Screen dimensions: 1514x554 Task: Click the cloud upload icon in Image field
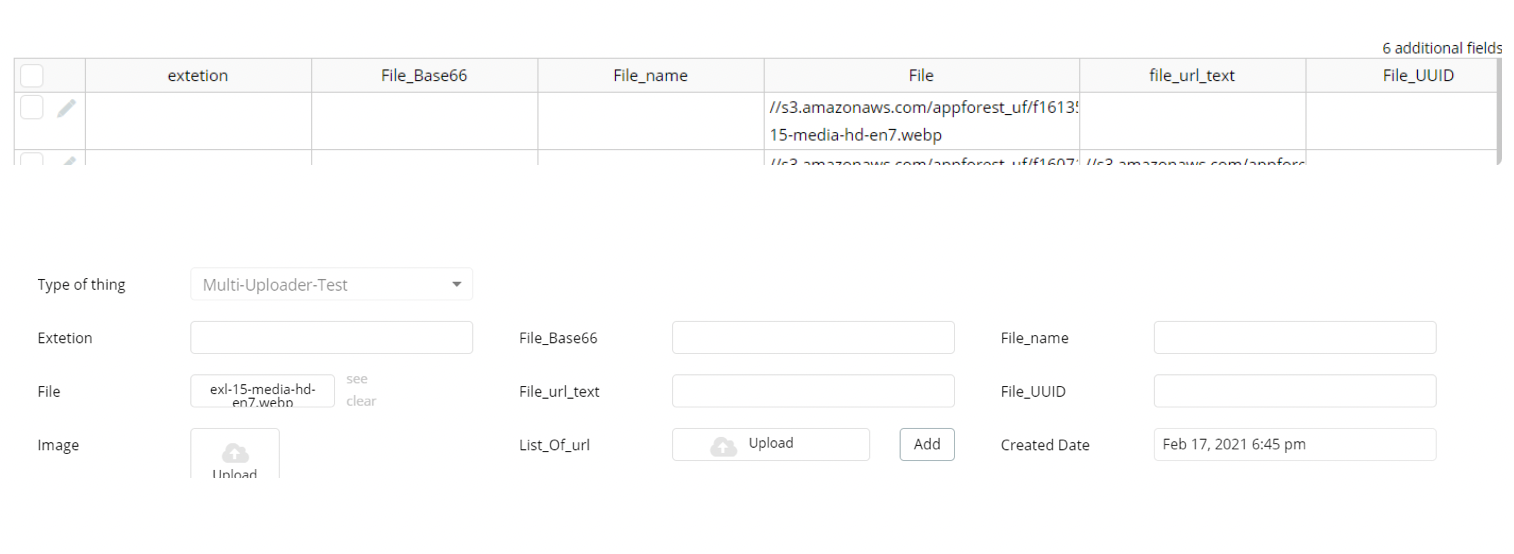pos(235,453)
